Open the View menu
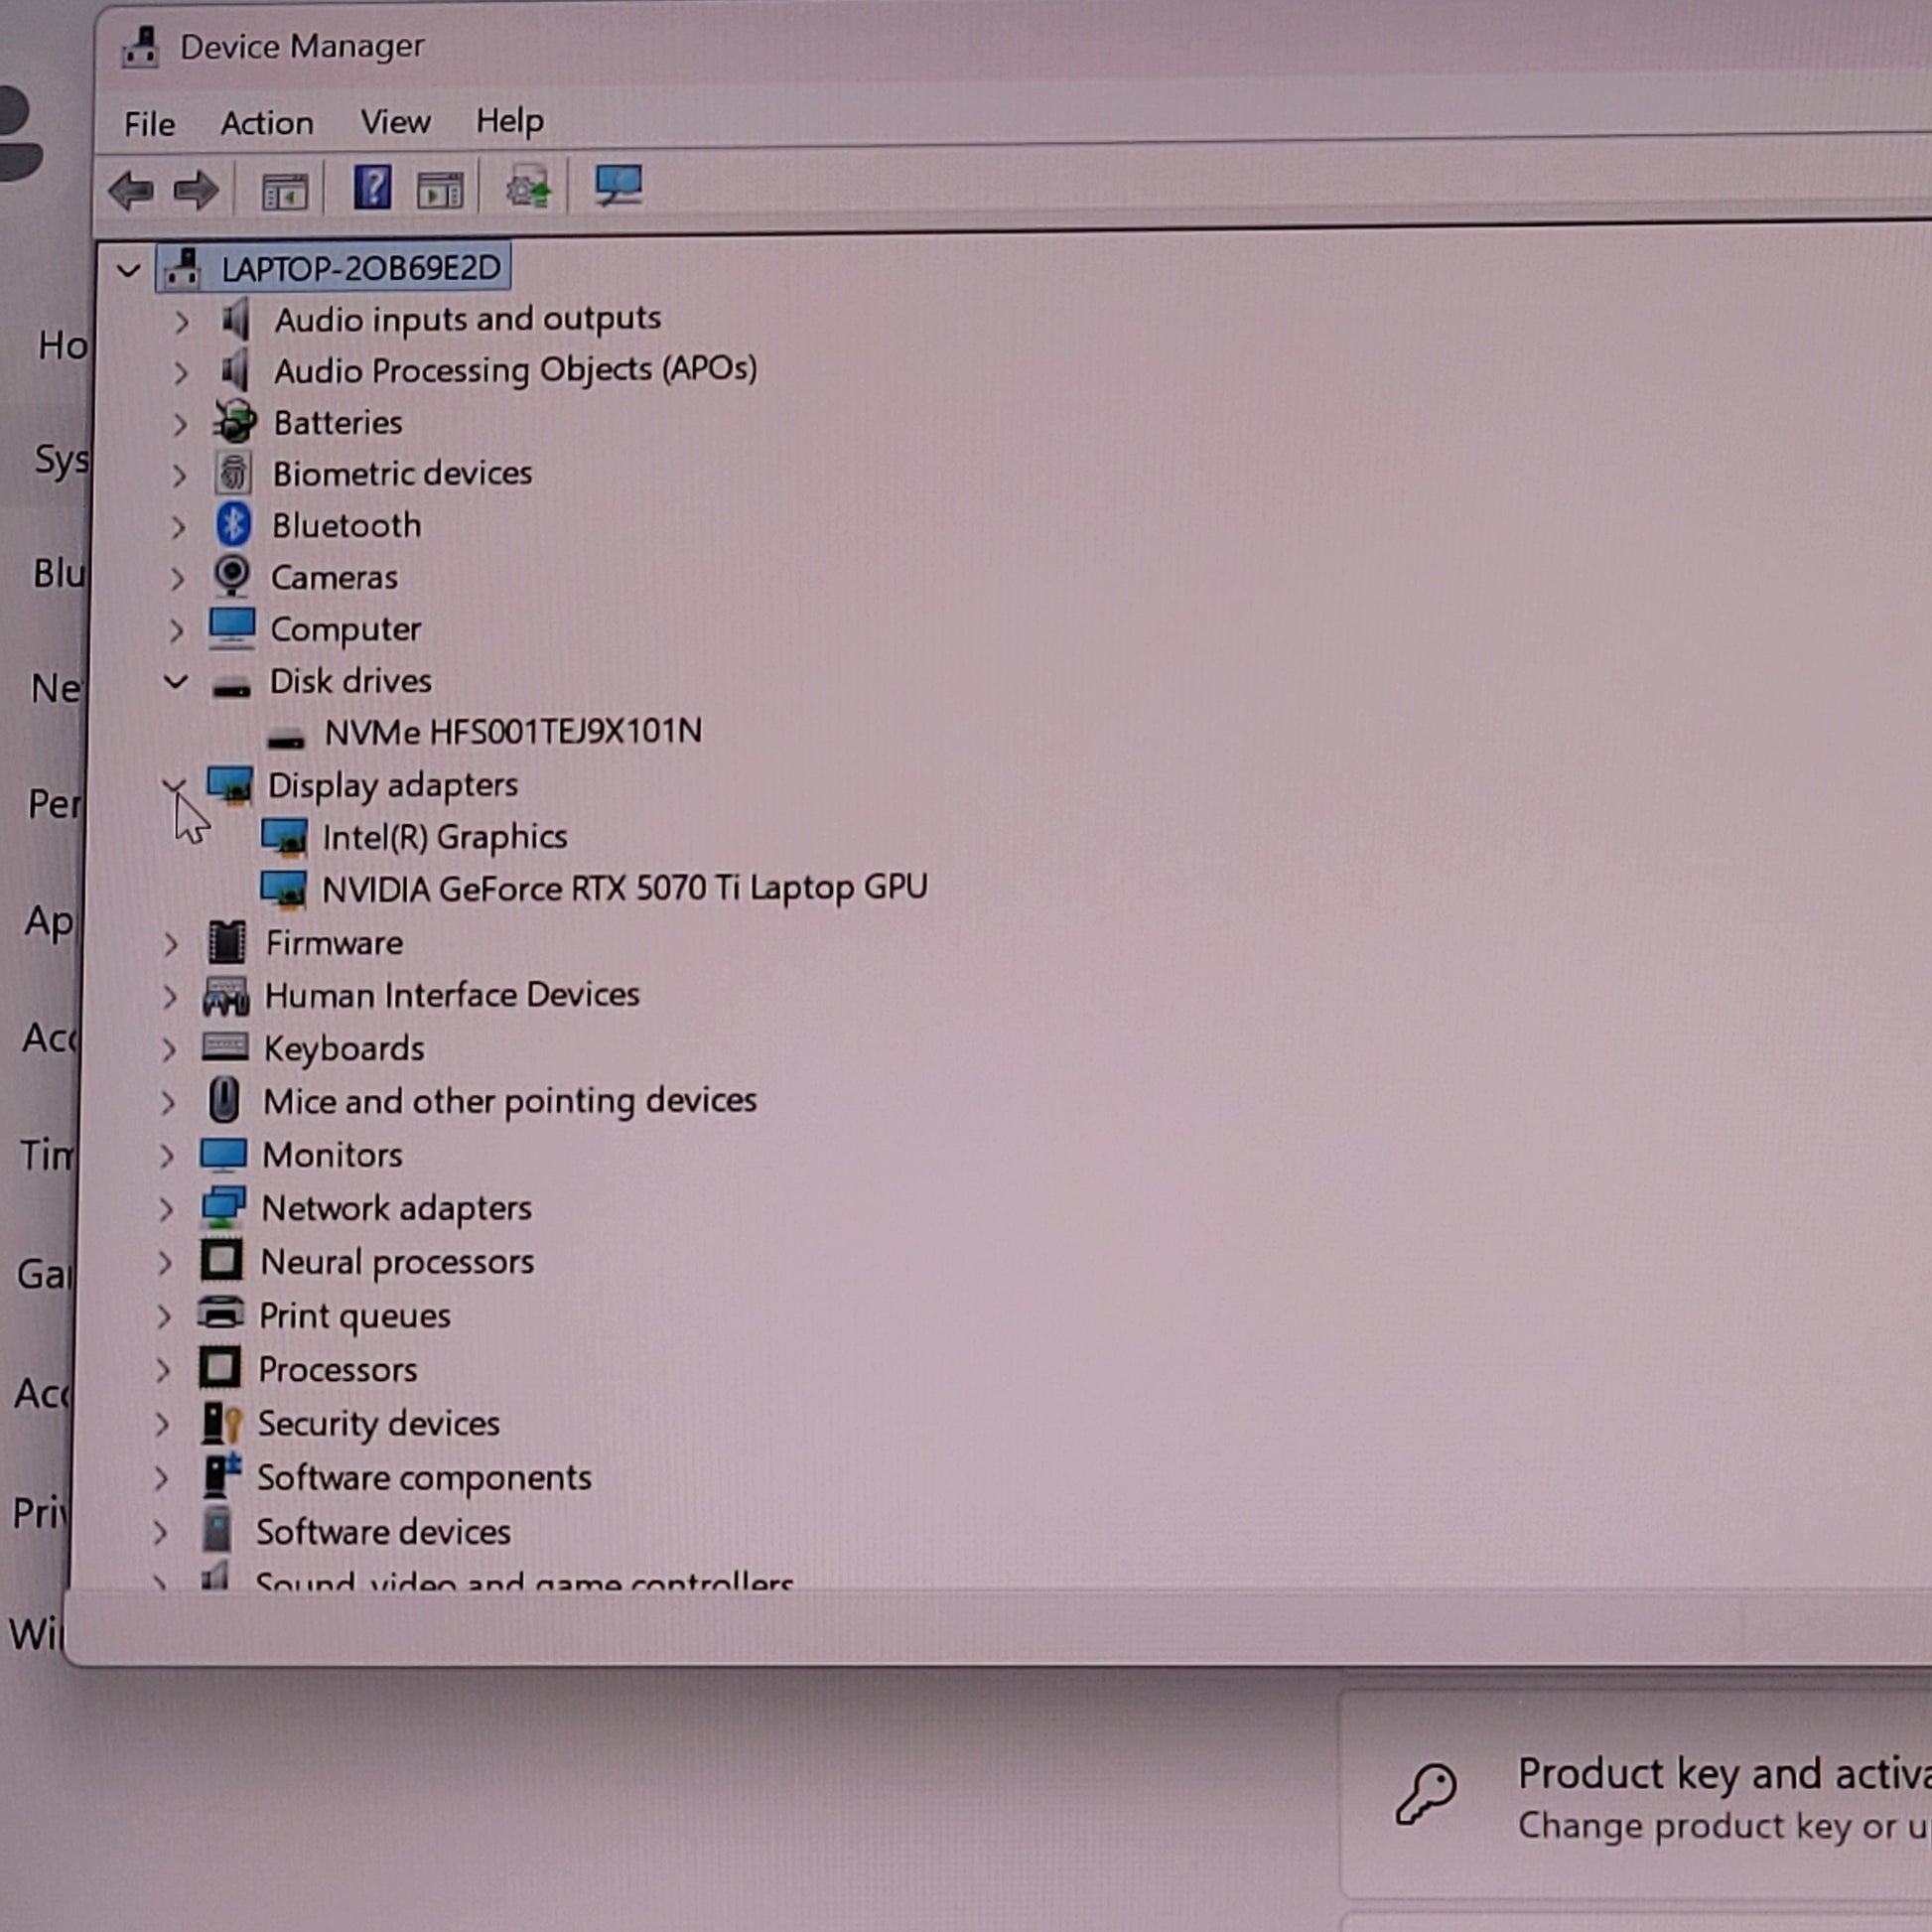 coord(395,122)
